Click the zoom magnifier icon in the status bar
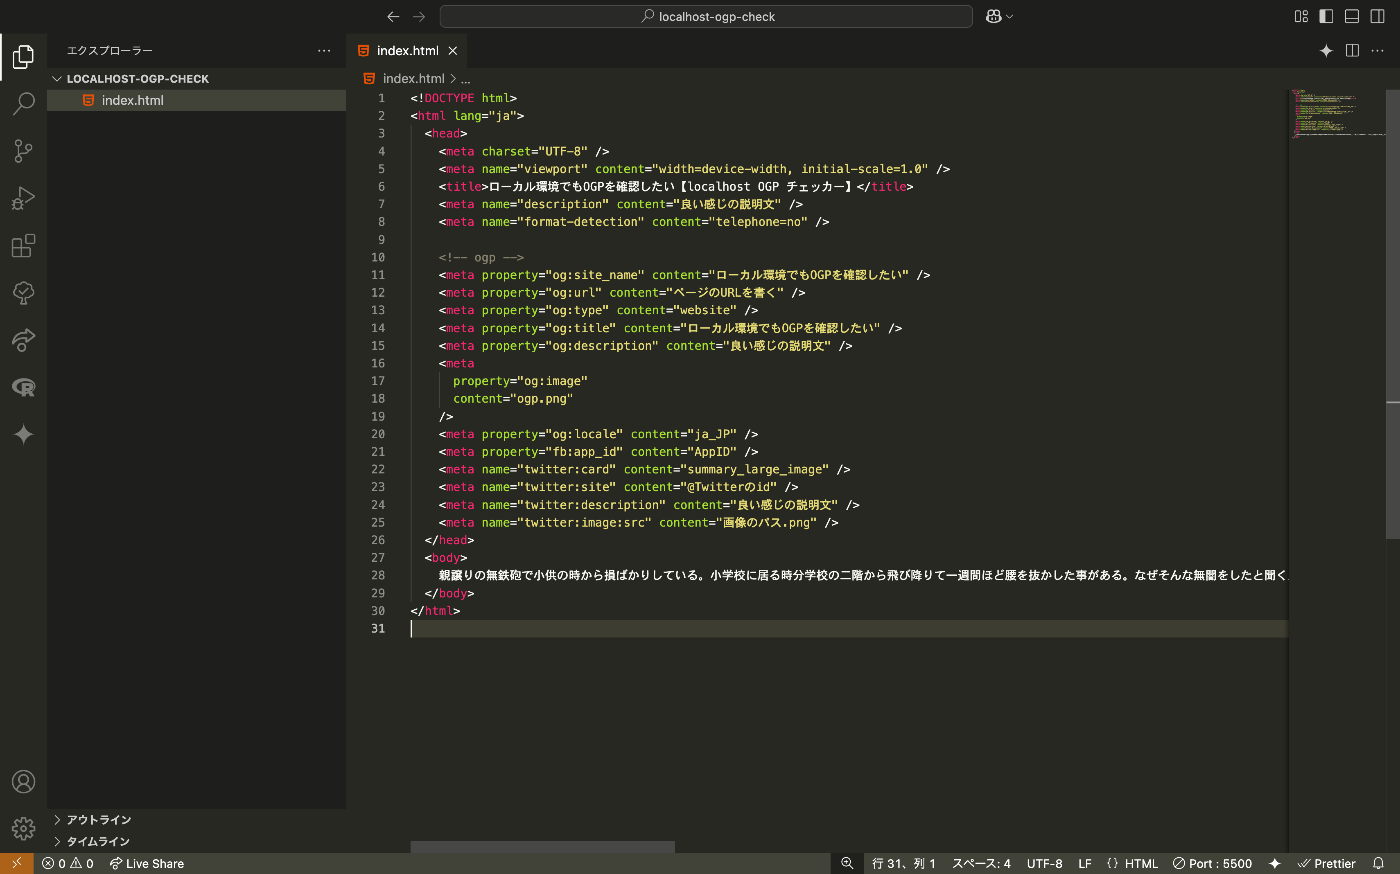 847,863
